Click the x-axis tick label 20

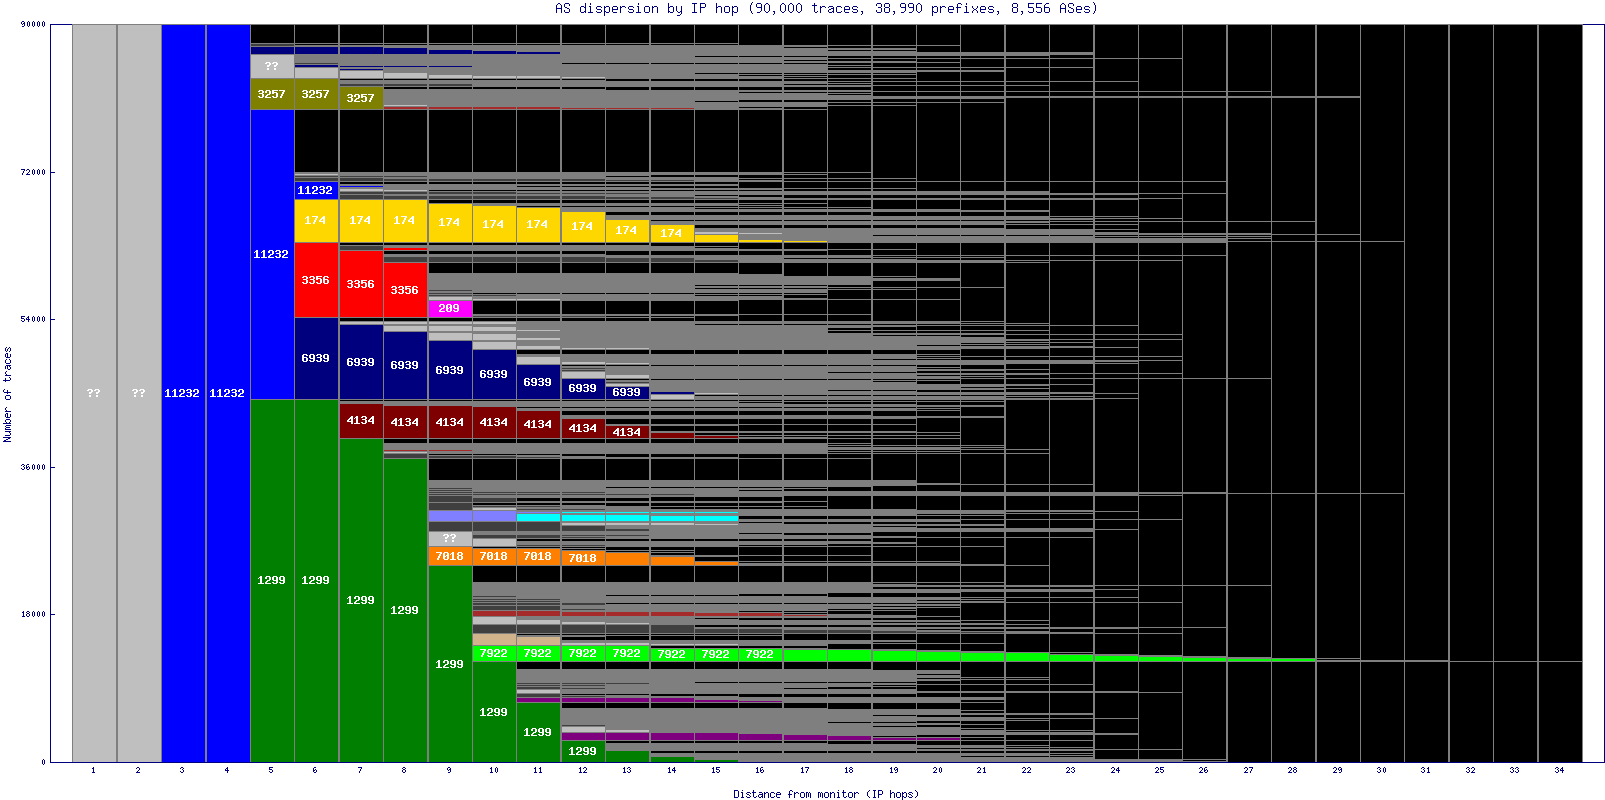pos(937,770)
